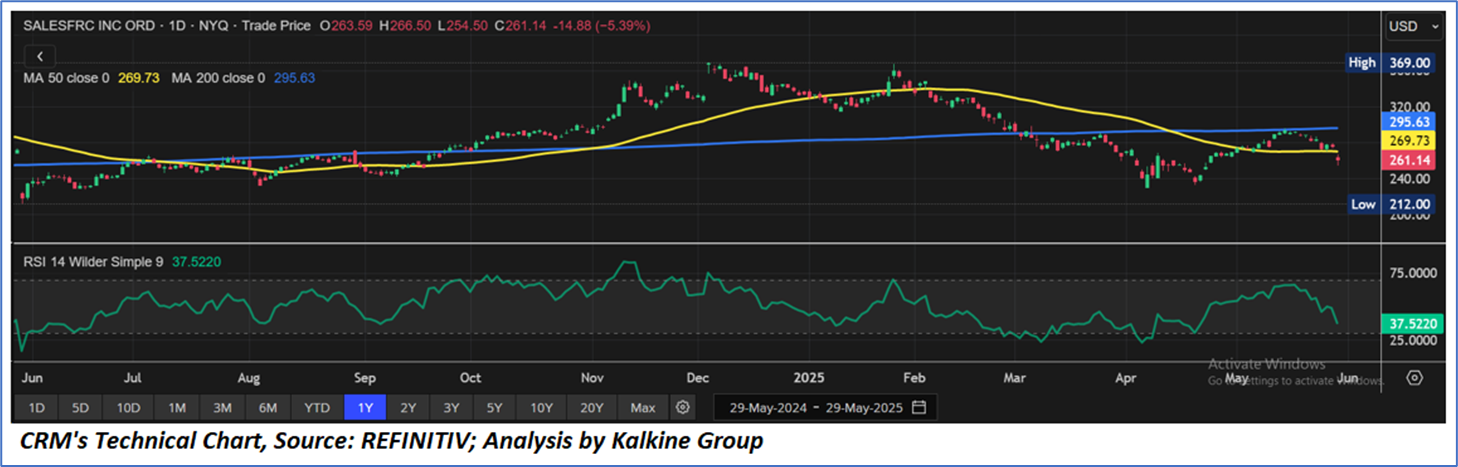
Task: Choose the 20Y time range
Action: pyautogui.click(x=592, y=407)
